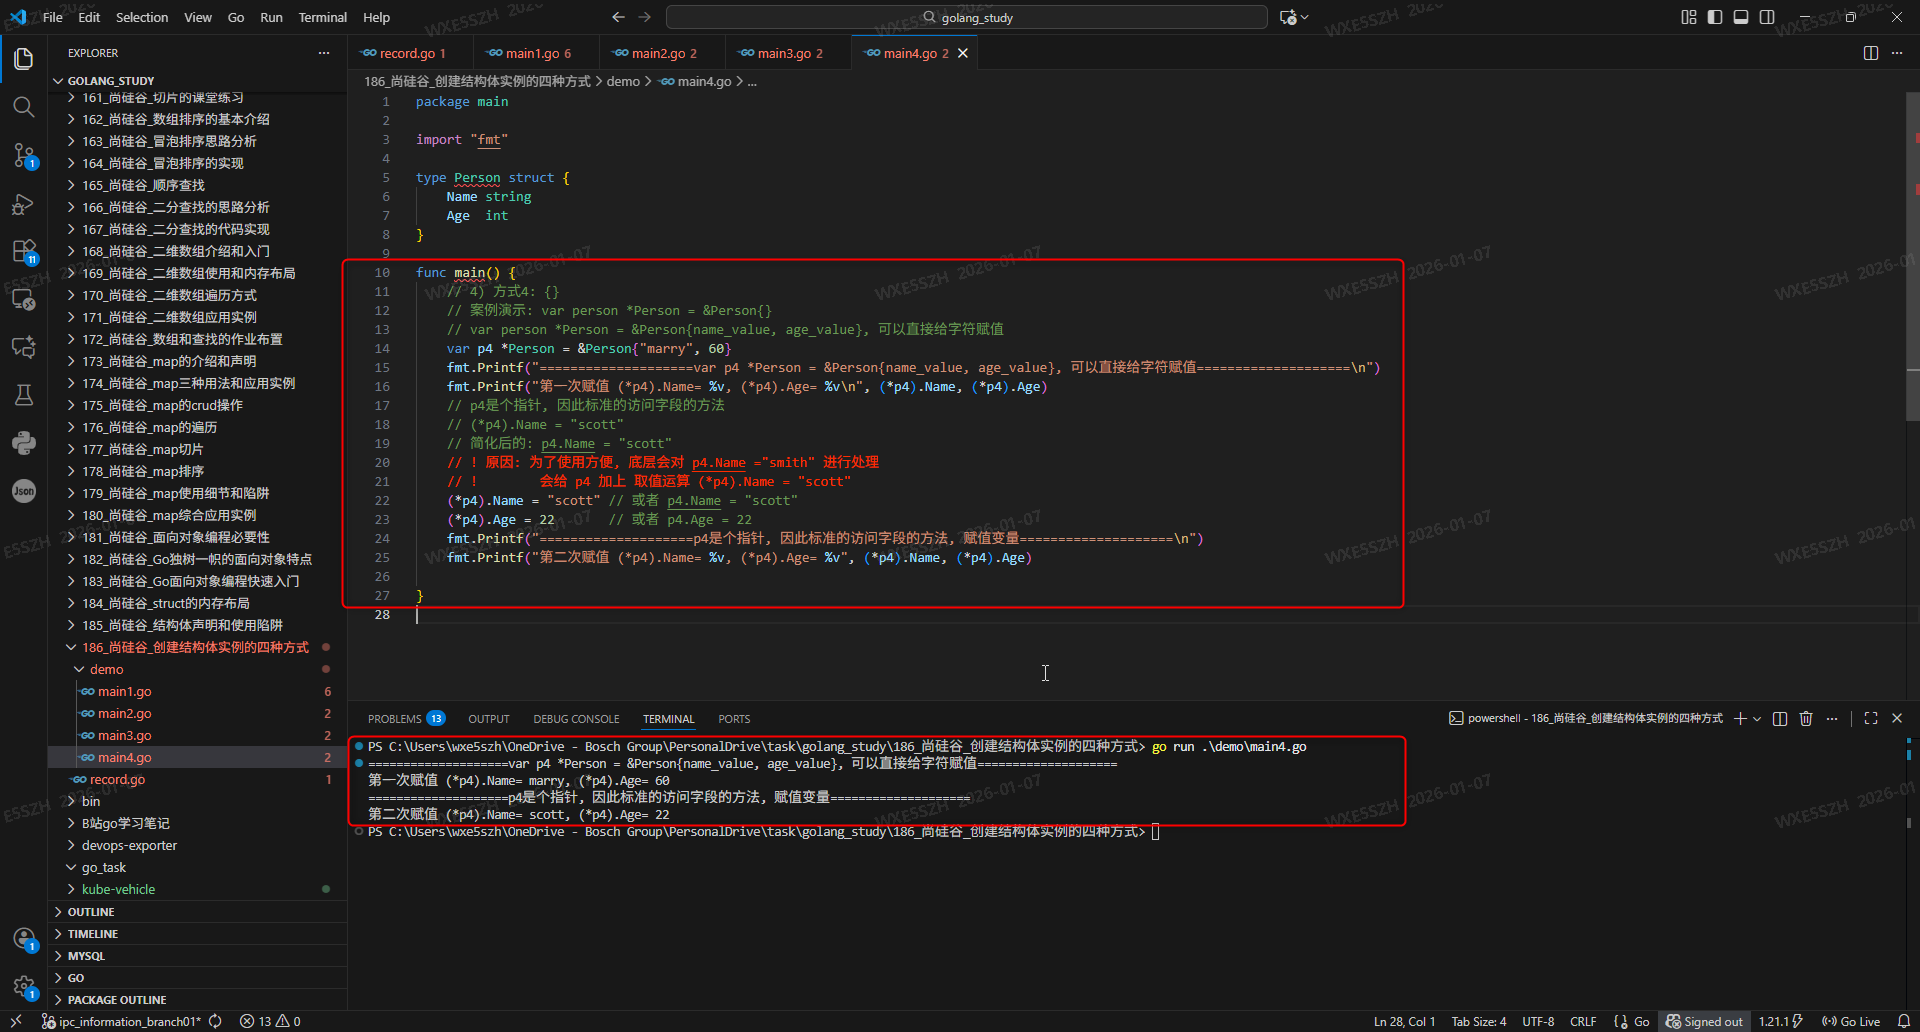Viewport: 1920px width, 1032px height.
Task: Expand the devops-exporter folder
Action: pos(198,845)
